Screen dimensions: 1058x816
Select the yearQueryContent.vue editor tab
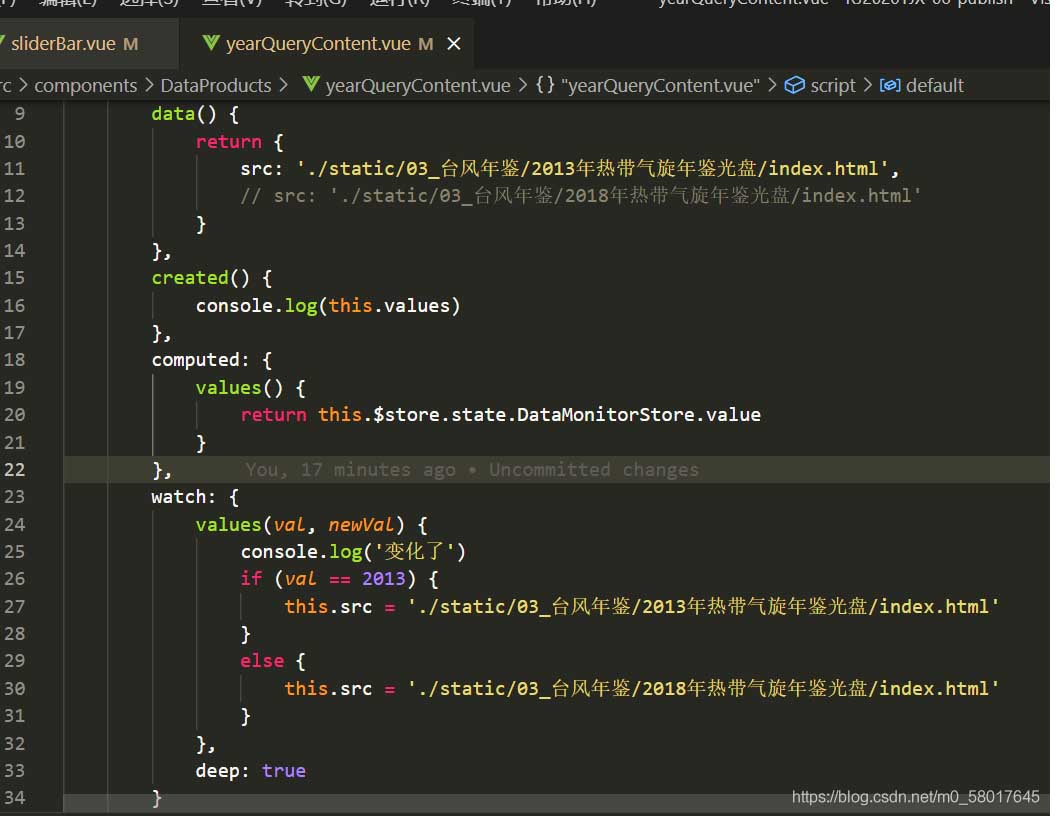(317, 44)
